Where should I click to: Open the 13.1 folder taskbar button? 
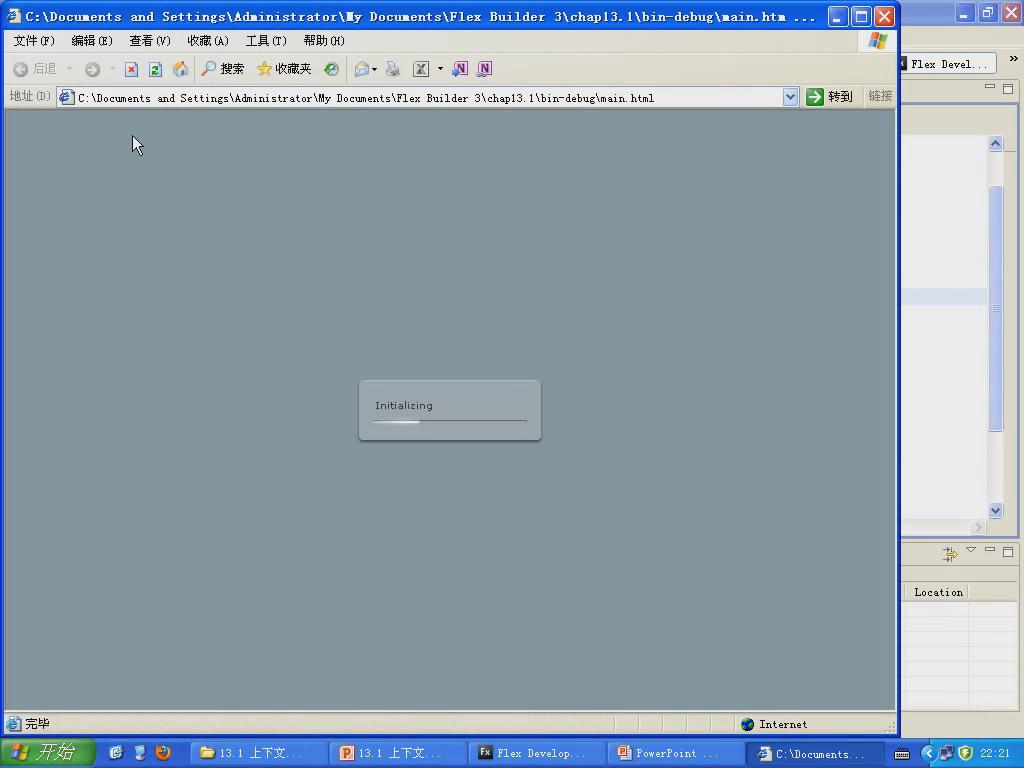click(x=258, y=753)
